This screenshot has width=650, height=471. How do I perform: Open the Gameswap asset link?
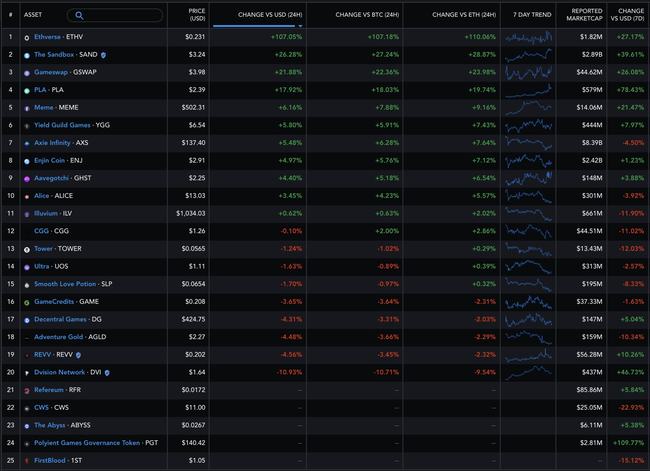(51, 72)
